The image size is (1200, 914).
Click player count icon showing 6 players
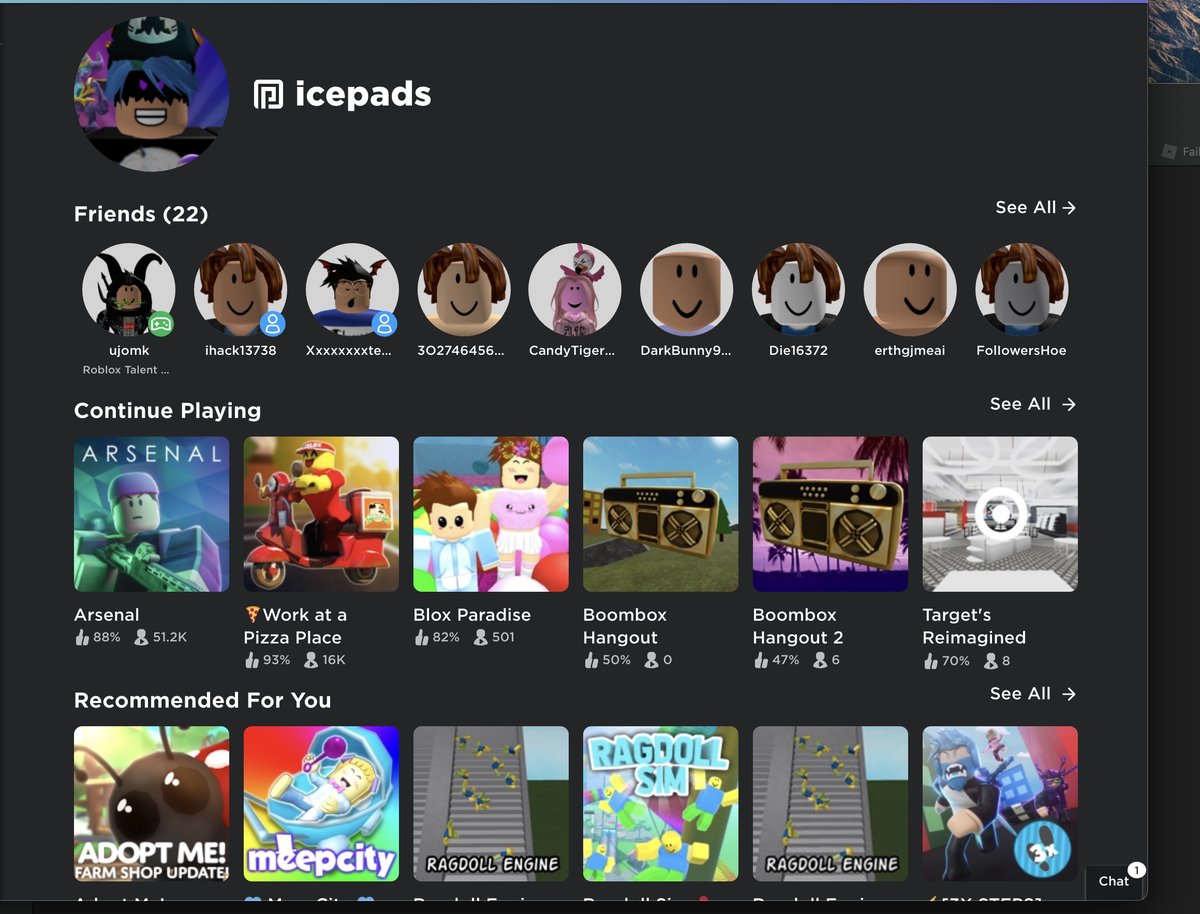[x=821, y=660]
